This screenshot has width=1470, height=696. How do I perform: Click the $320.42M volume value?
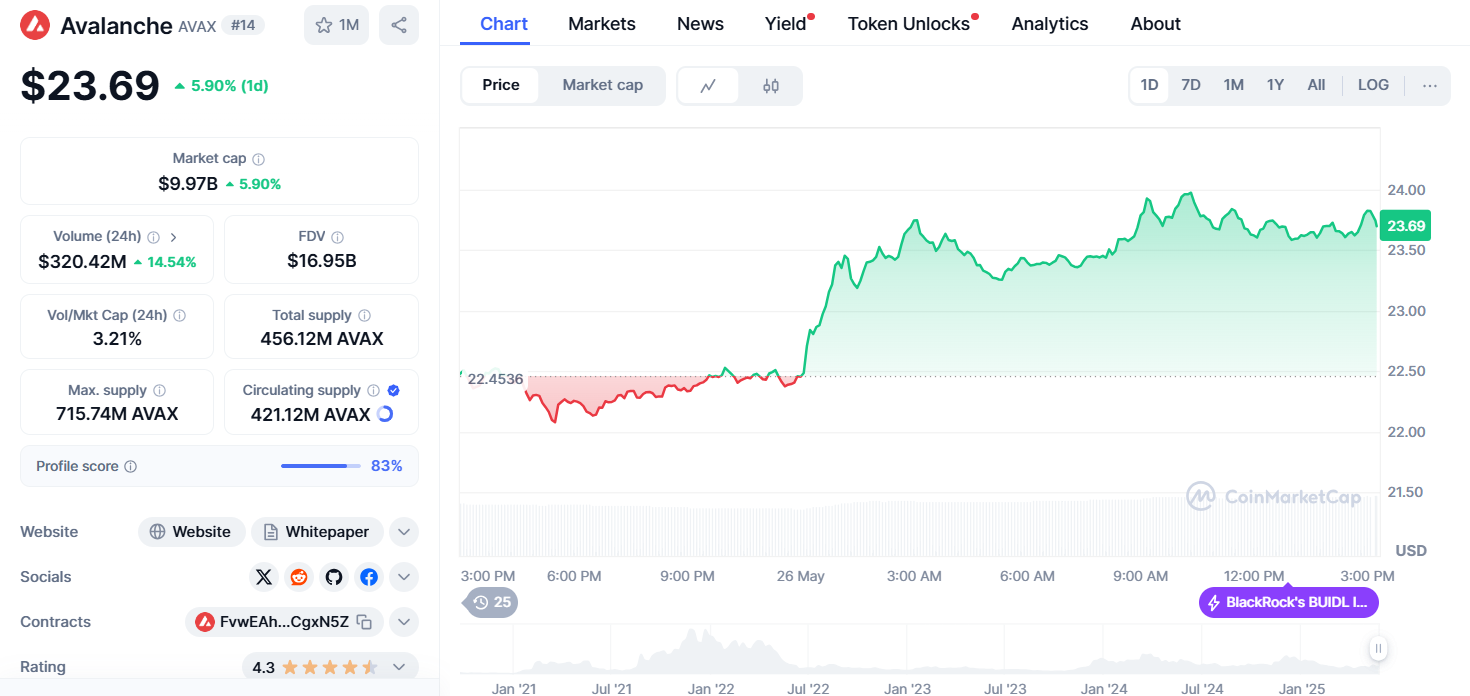(82, 262)
